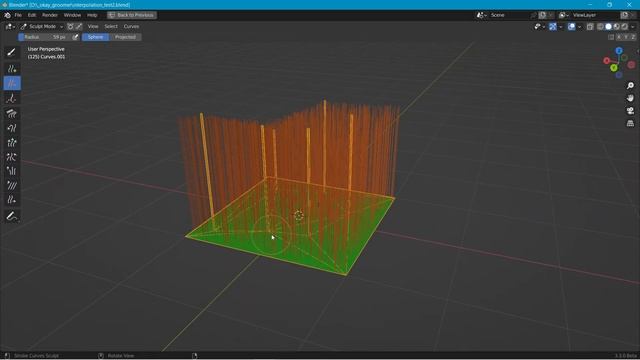
Task: Click the green Y axis gizmo ball
Action: 614,68
